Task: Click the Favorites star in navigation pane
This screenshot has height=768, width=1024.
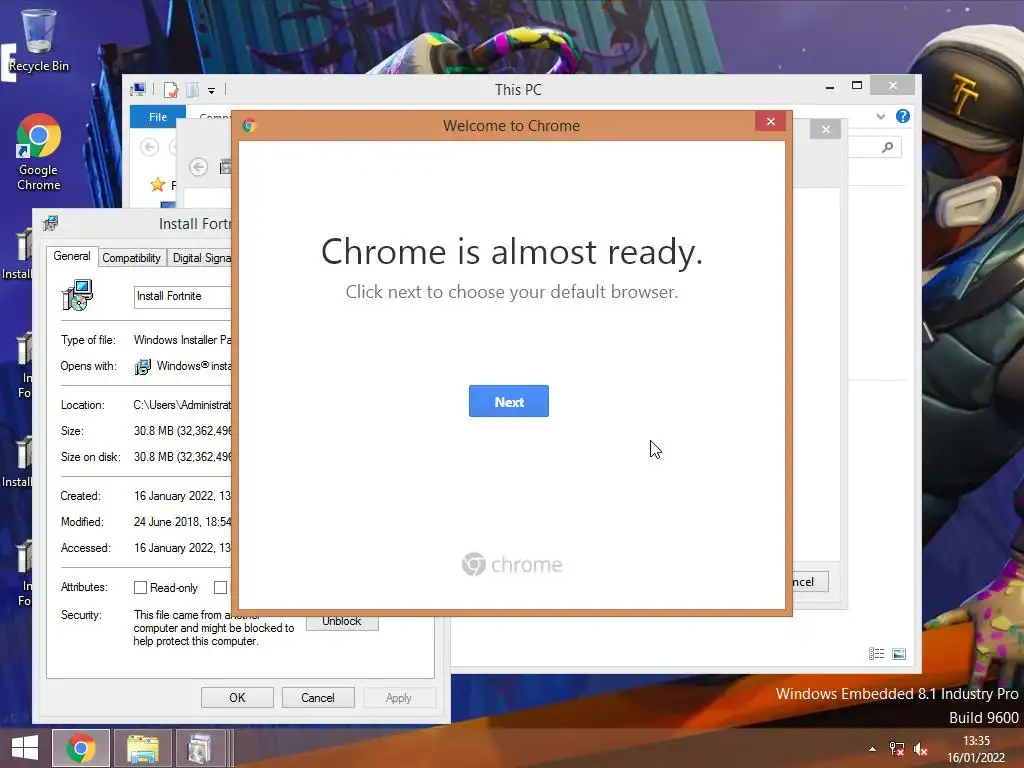Action: [157, 185]
